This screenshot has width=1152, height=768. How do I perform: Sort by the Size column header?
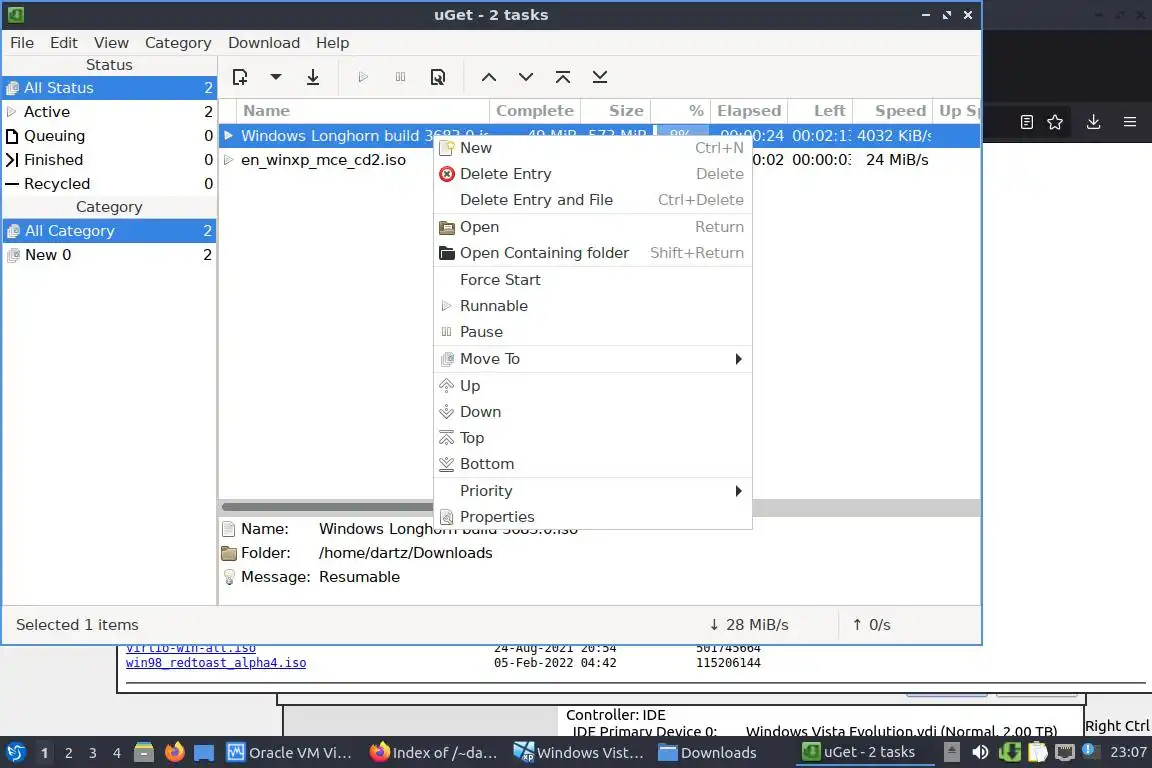coord(616,111)
